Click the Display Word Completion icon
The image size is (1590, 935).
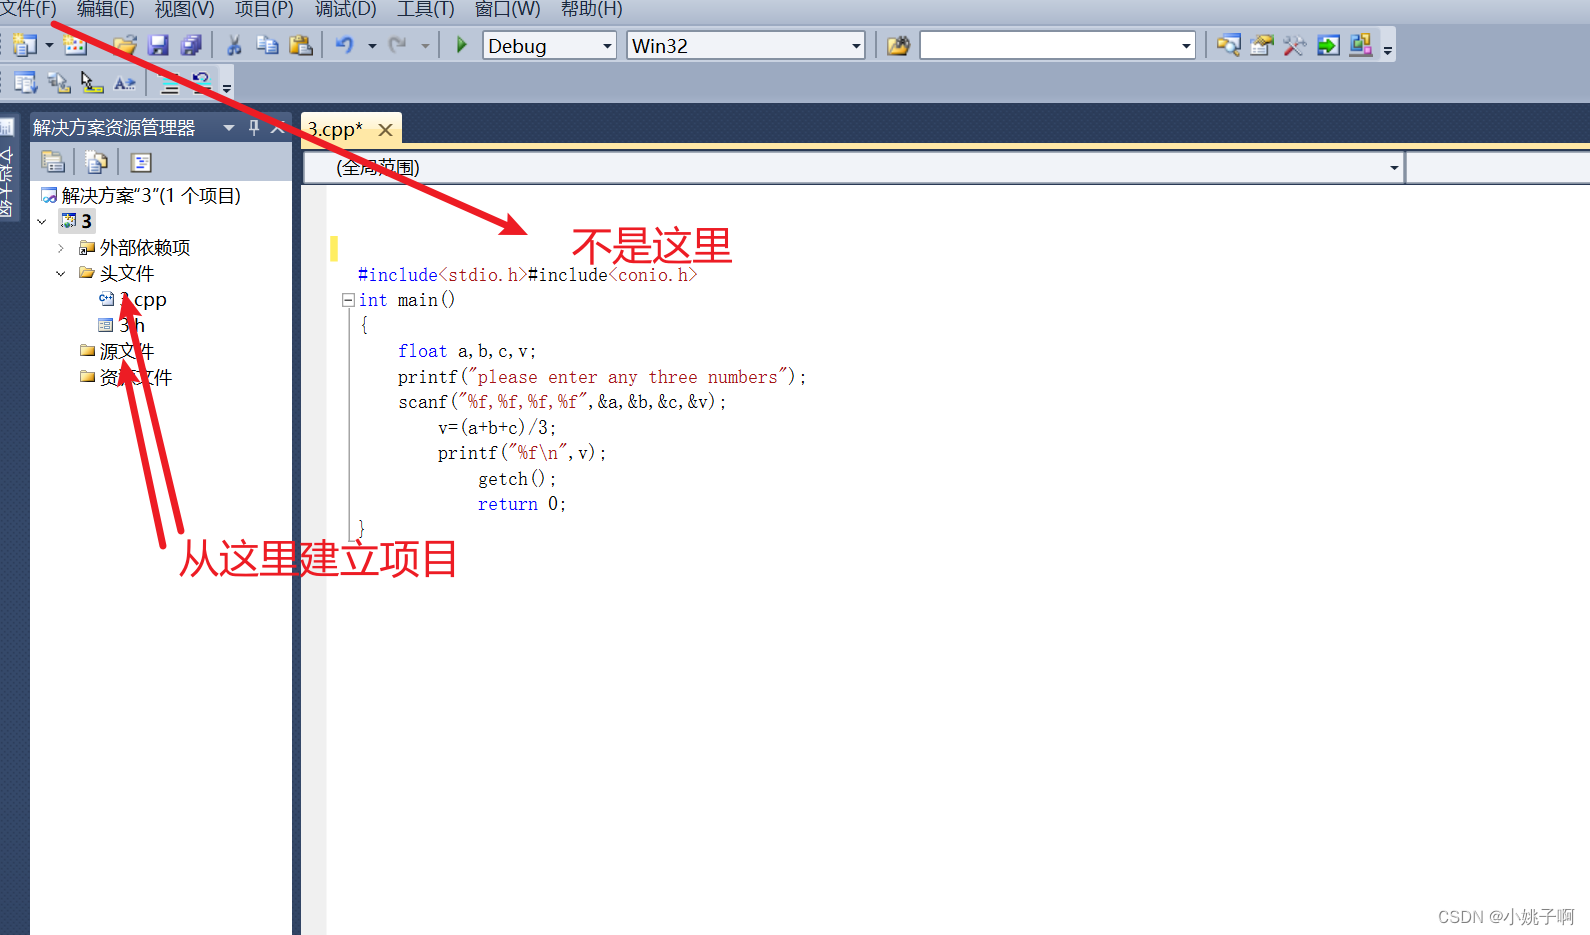click(x=125, y=83)
